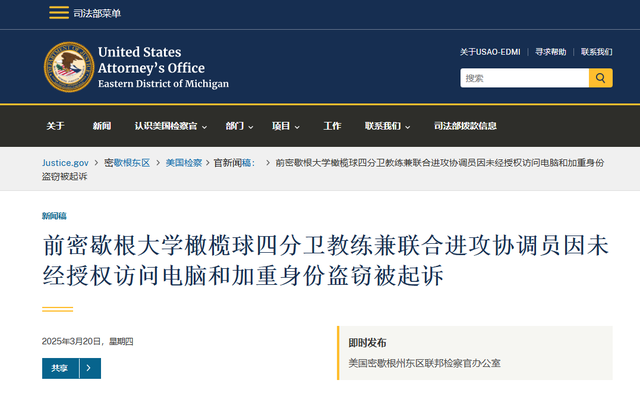Click the 司法部菜单 label text

coord(97,13)
